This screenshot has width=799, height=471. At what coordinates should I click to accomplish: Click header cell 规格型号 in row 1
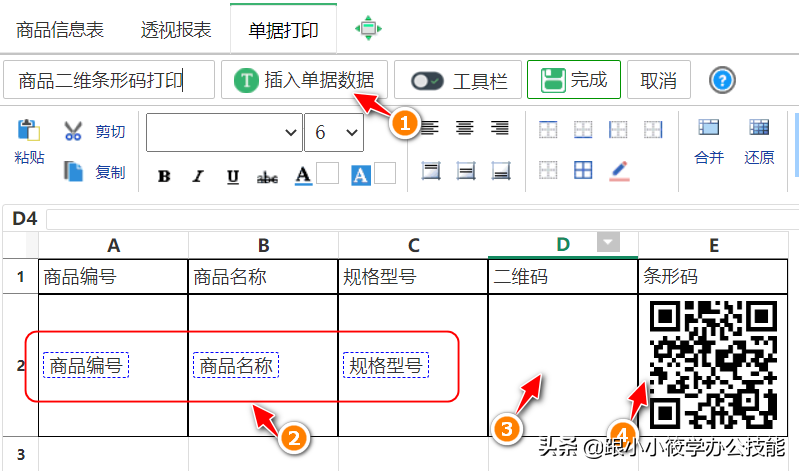click(x=413, y=276)
